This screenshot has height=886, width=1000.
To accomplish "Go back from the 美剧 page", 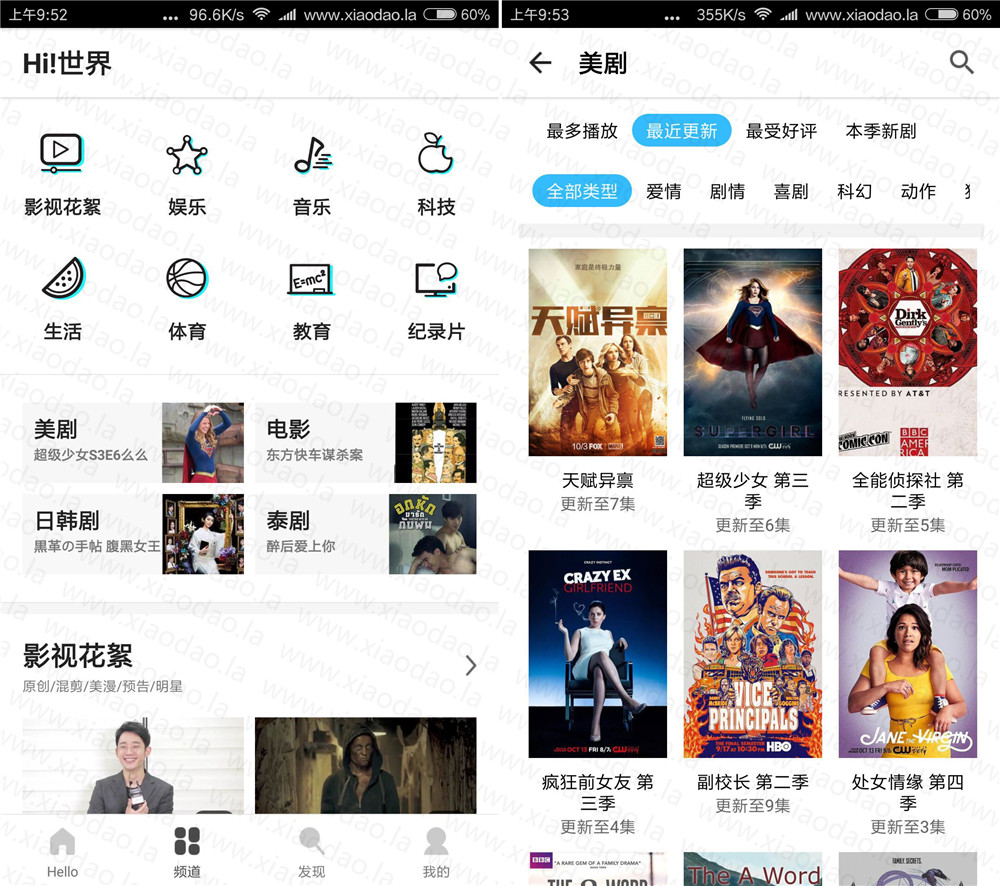I will (x=540, y=63).
